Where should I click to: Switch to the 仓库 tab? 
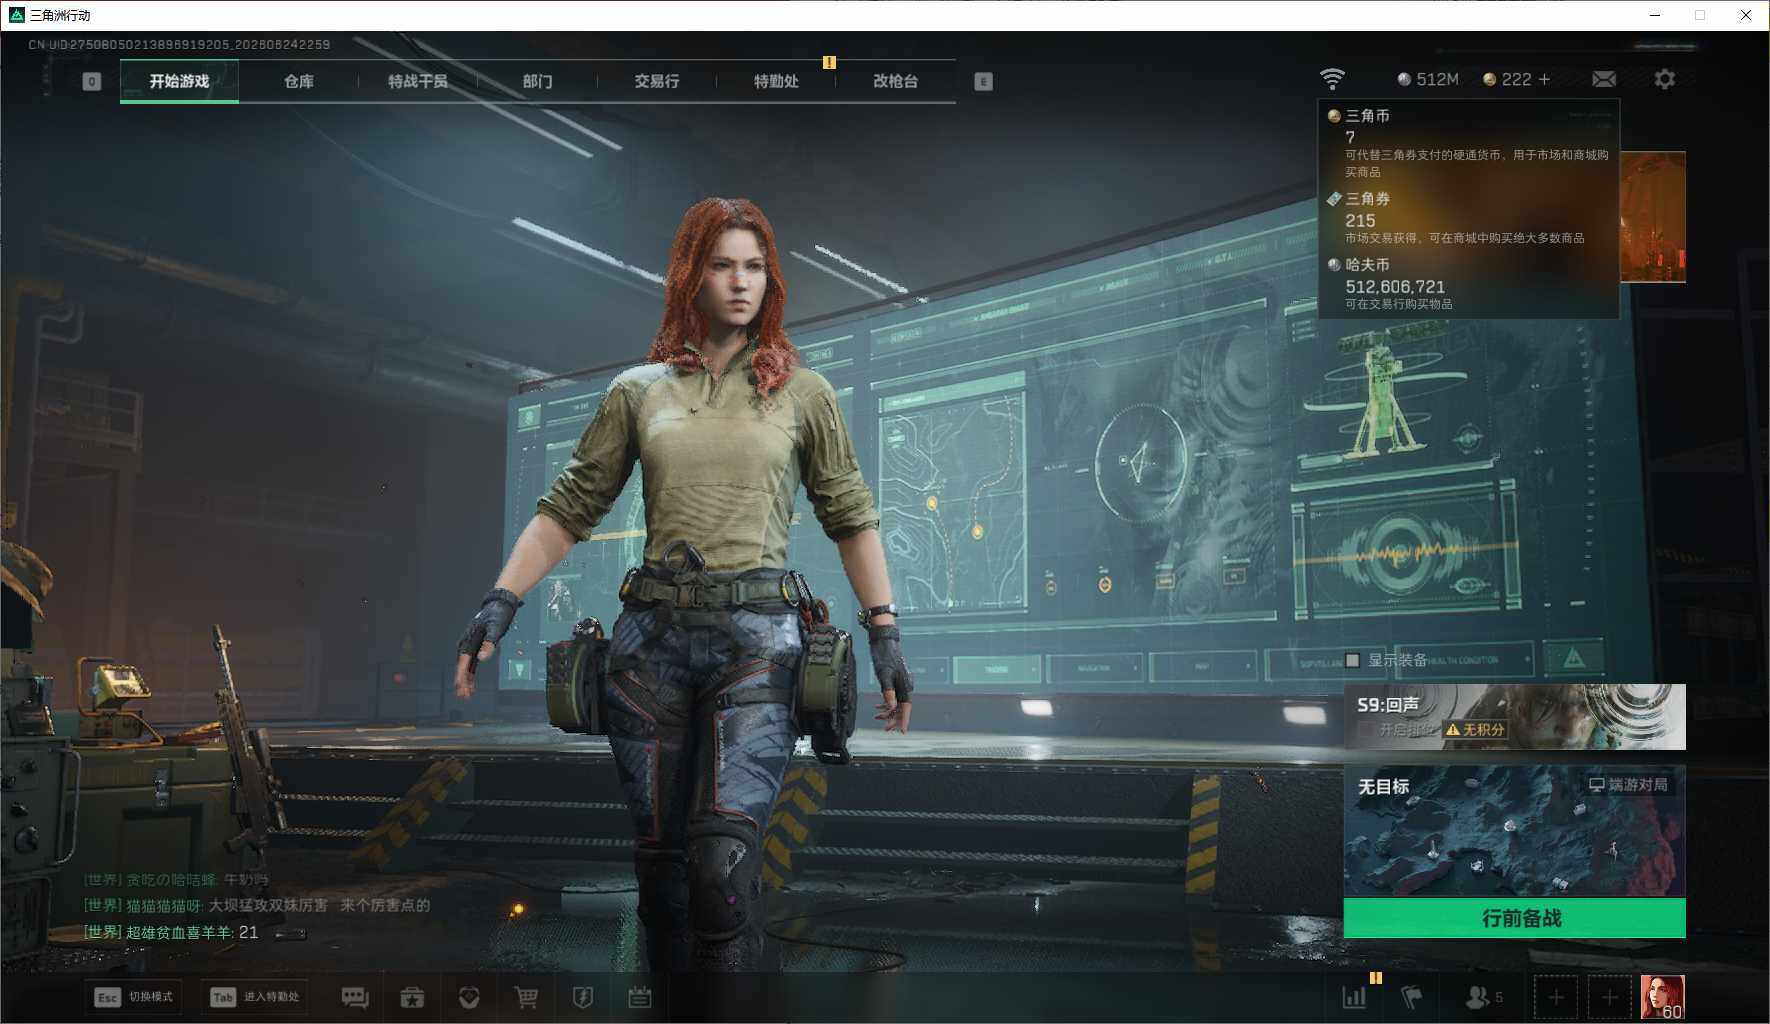[299, 81]
